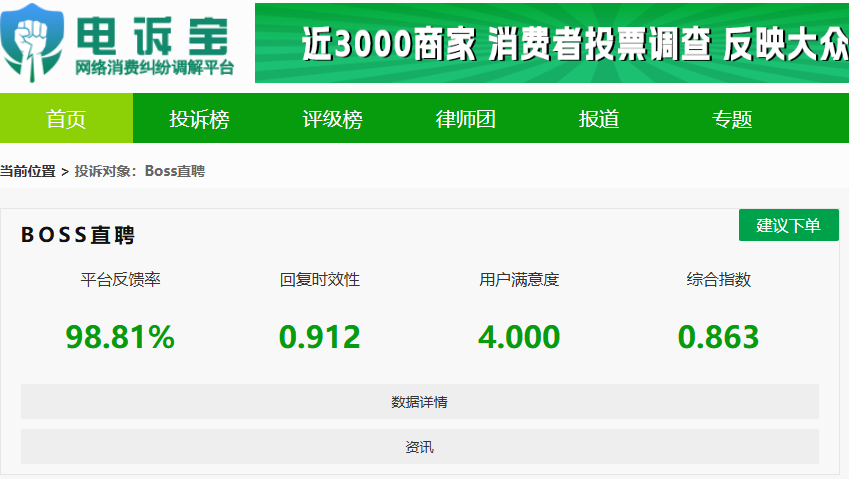
Task: Click the 建议下单 green button
Action: 789,225
